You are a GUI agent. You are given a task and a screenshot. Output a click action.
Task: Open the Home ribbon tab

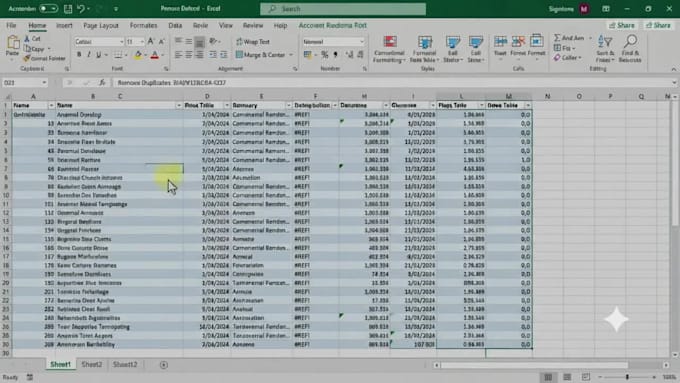(37, 26)
